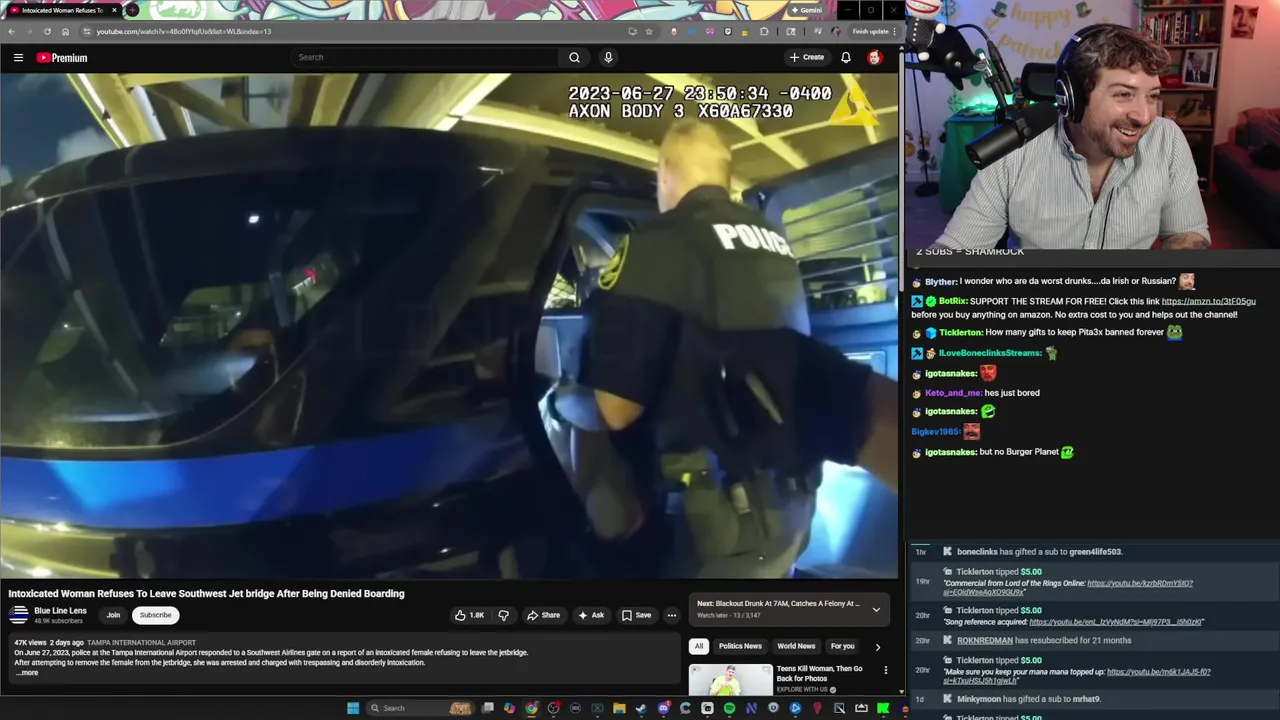Open options for Teens Kill Woman video

(885, 670)
